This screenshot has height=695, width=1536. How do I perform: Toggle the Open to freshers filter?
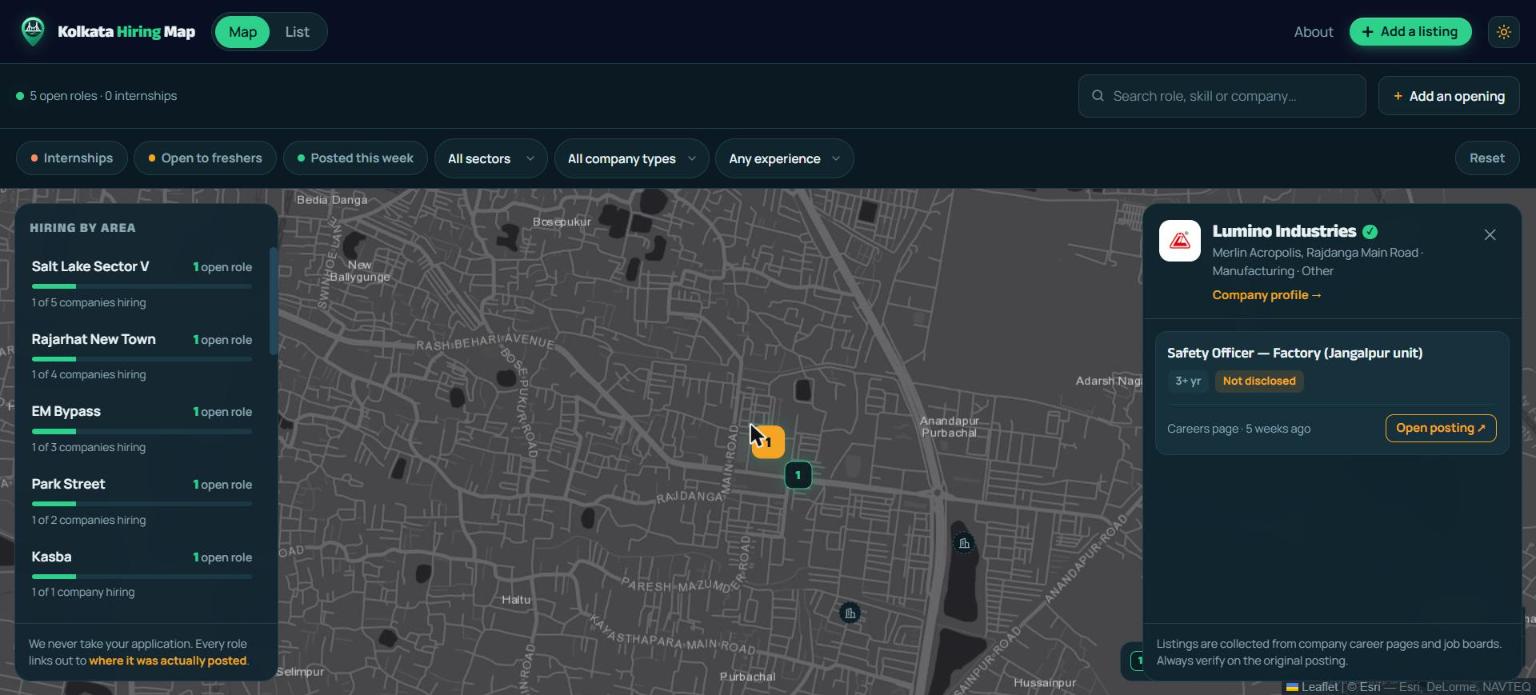205,158
